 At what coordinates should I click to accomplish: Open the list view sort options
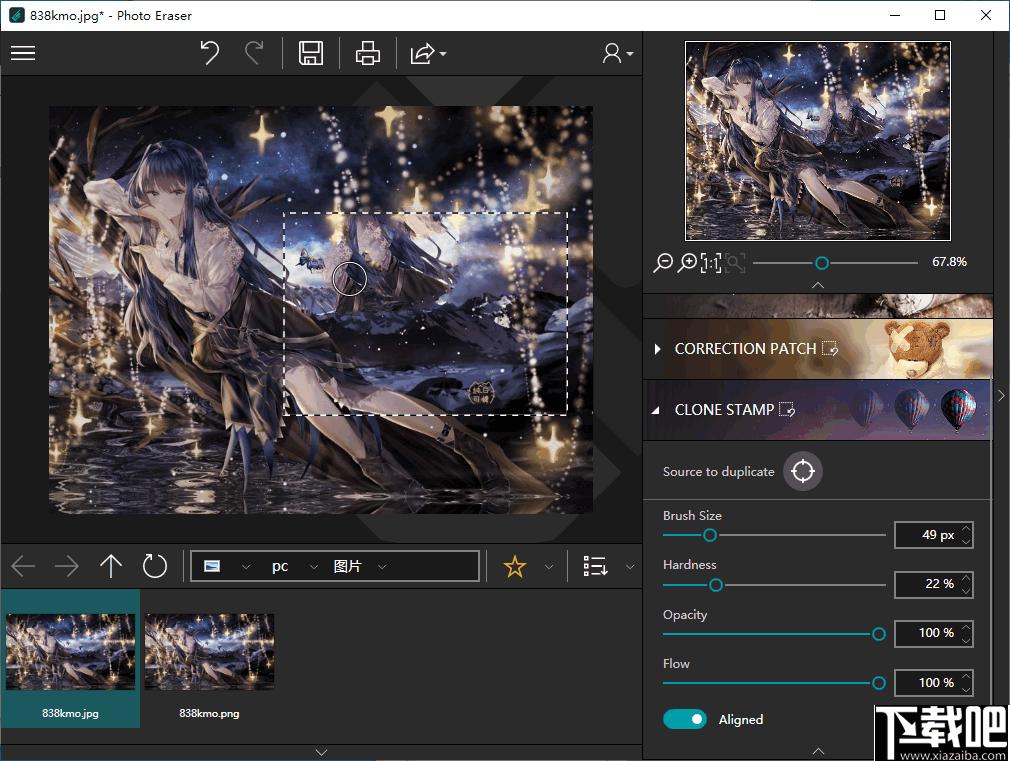coord(595,566)
